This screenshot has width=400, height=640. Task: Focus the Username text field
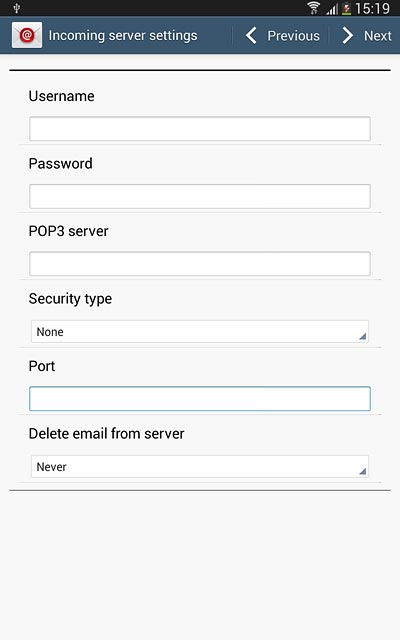click(200, 129)
